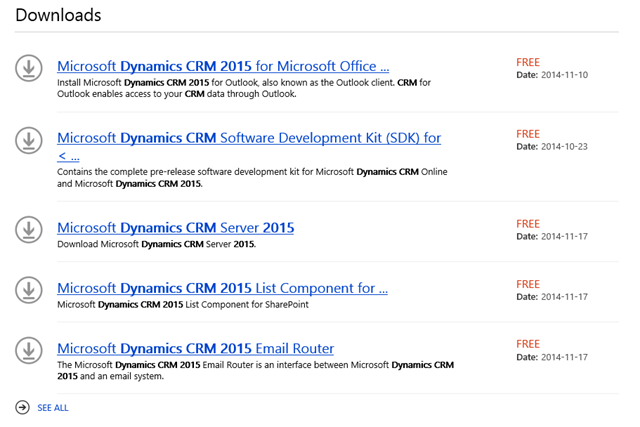The width and height of the screenshot is (640, 427).
Task: Click download icon for CRM 2015 for Microsoft Office
Action: click(x=30, y=68)
